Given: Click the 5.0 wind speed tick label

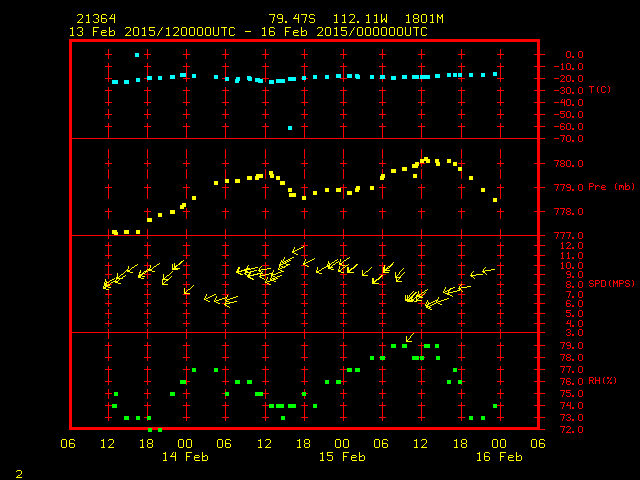Looking at the screenshot, I should tap(574, 314).
